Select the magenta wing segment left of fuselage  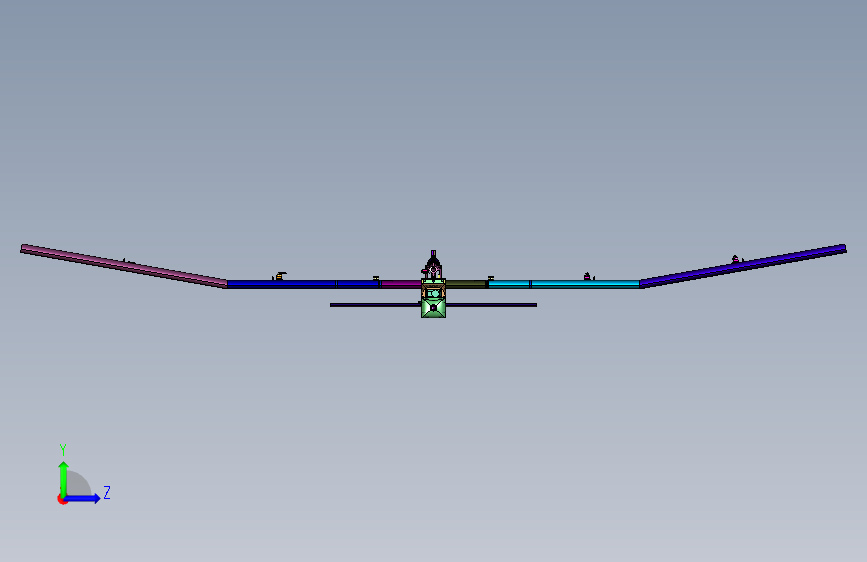(x=401, y=284)
